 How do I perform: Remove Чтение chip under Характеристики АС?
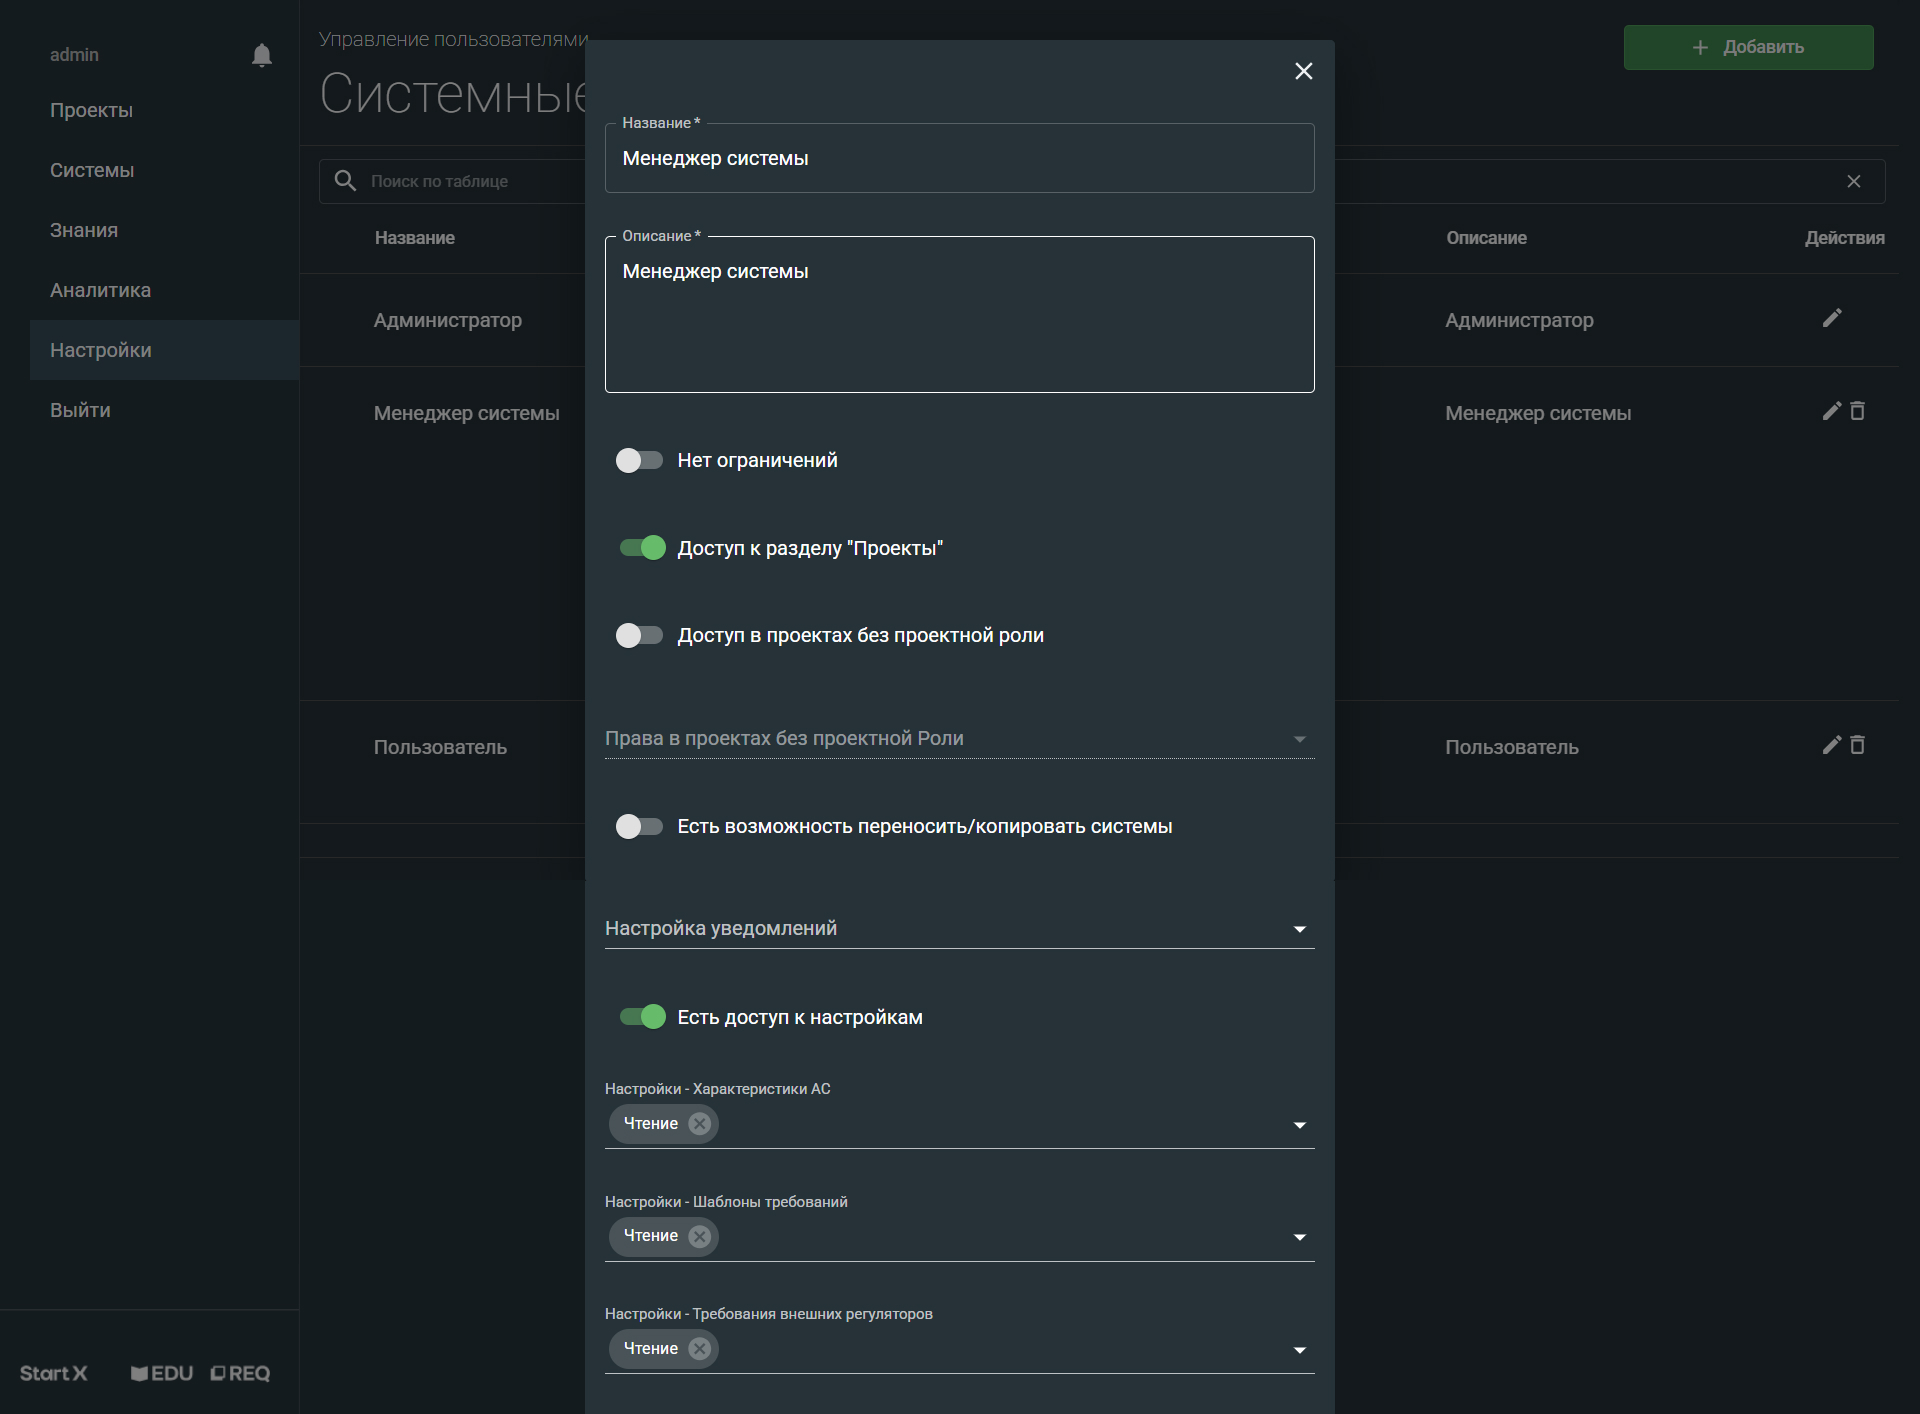(x=700, y=1123)
